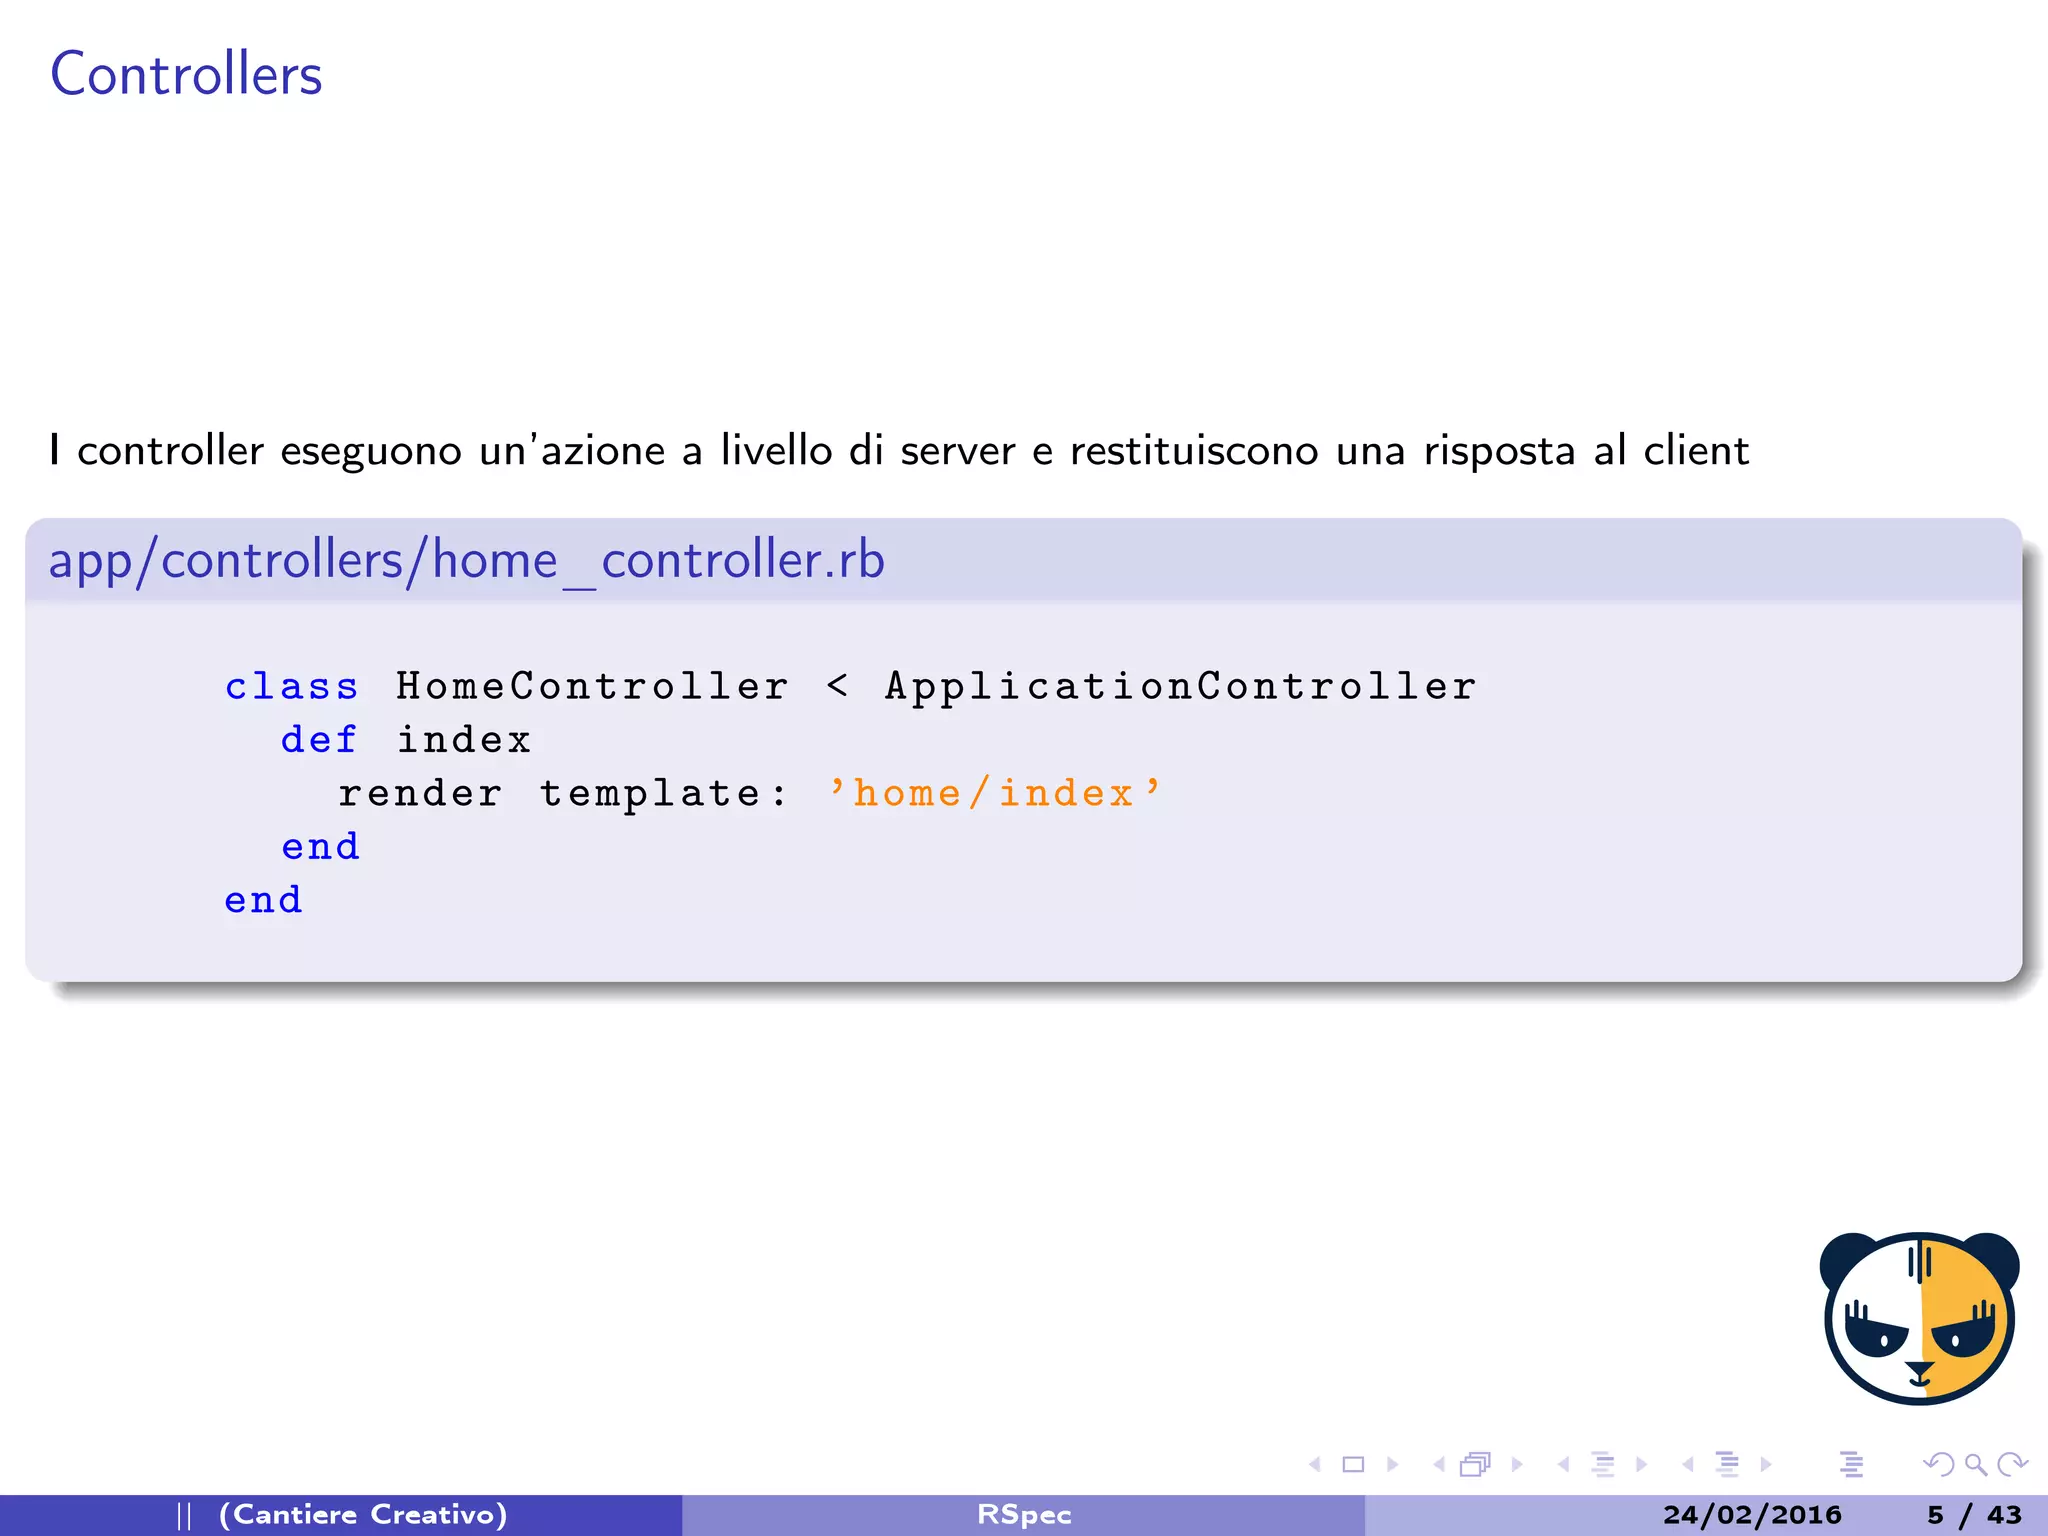Go to next slide arrow
This screenshot has width=2048, height=1536.
point(1392,1464)
